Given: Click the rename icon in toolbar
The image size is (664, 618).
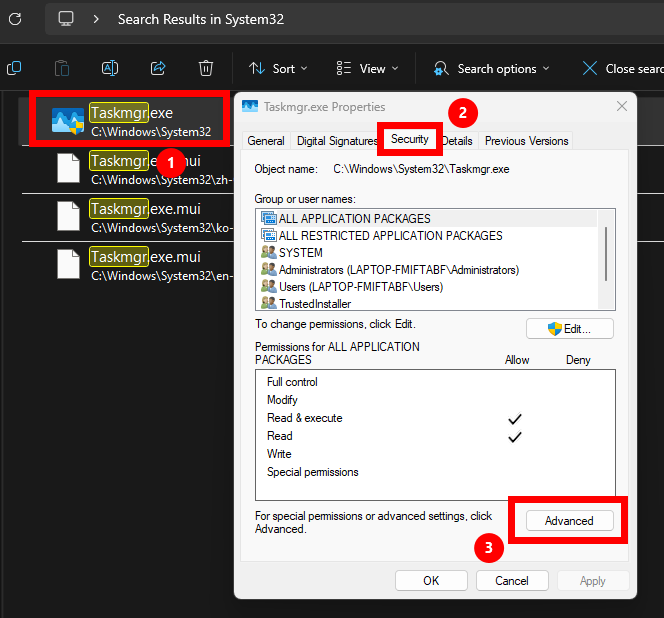Looking at the screenshot, I should [110, 68].
